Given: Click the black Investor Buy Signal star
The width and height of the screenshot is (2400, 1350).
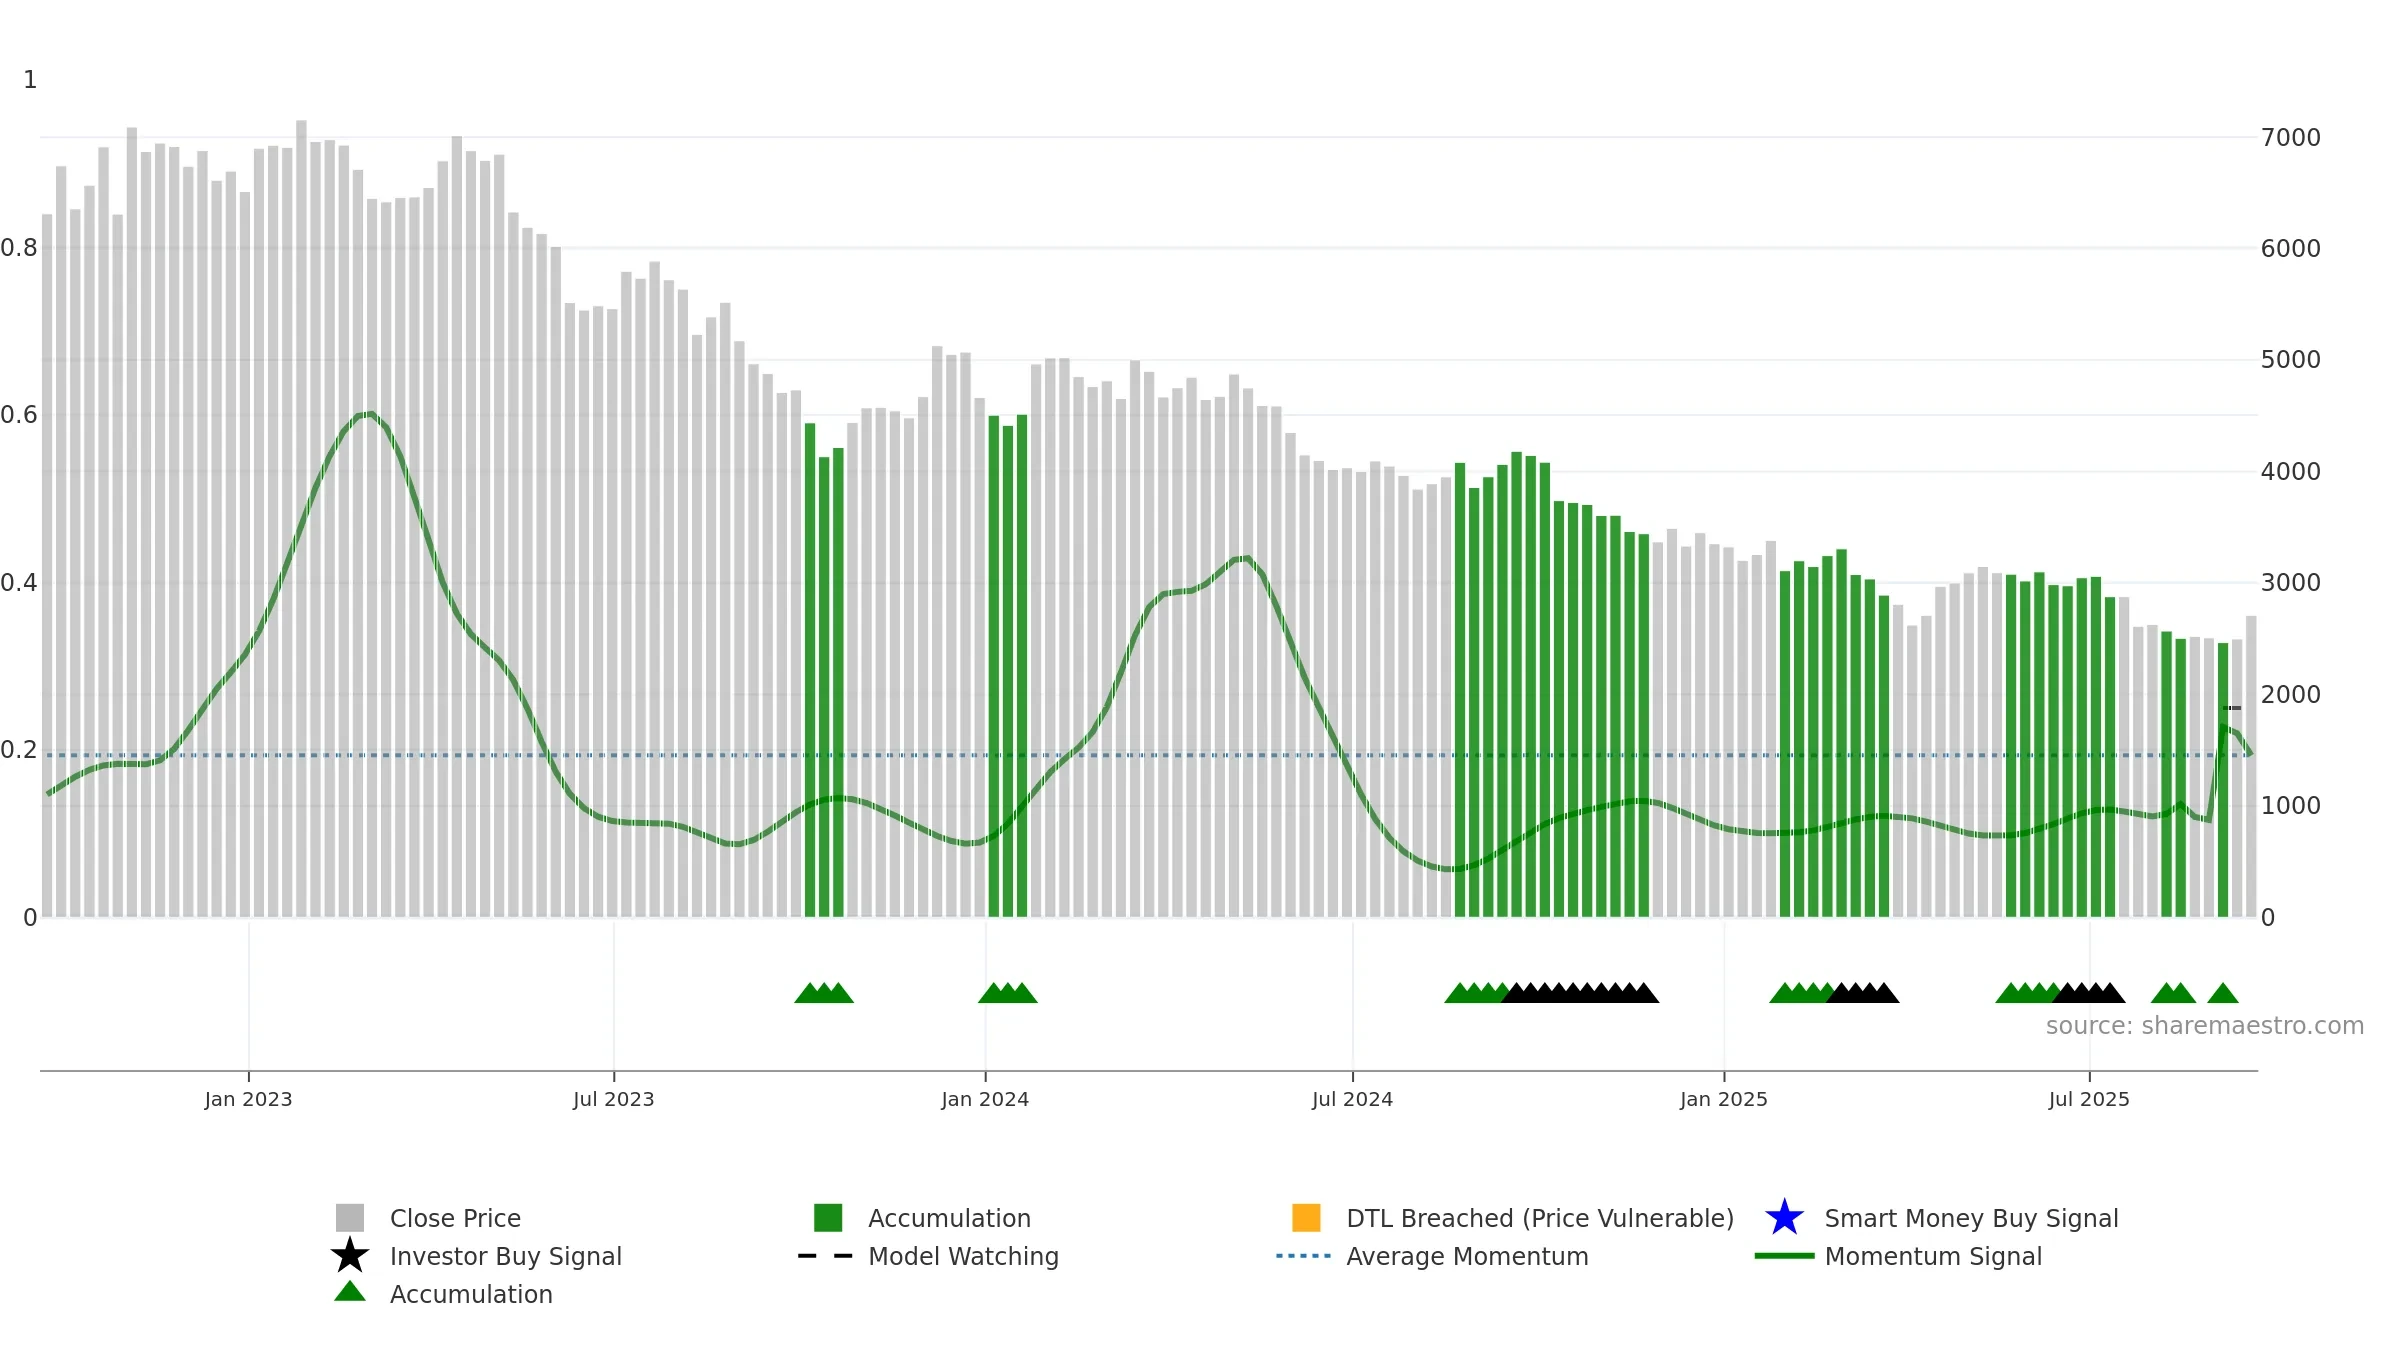Looking at the screenshot, I should point(350,1256).
